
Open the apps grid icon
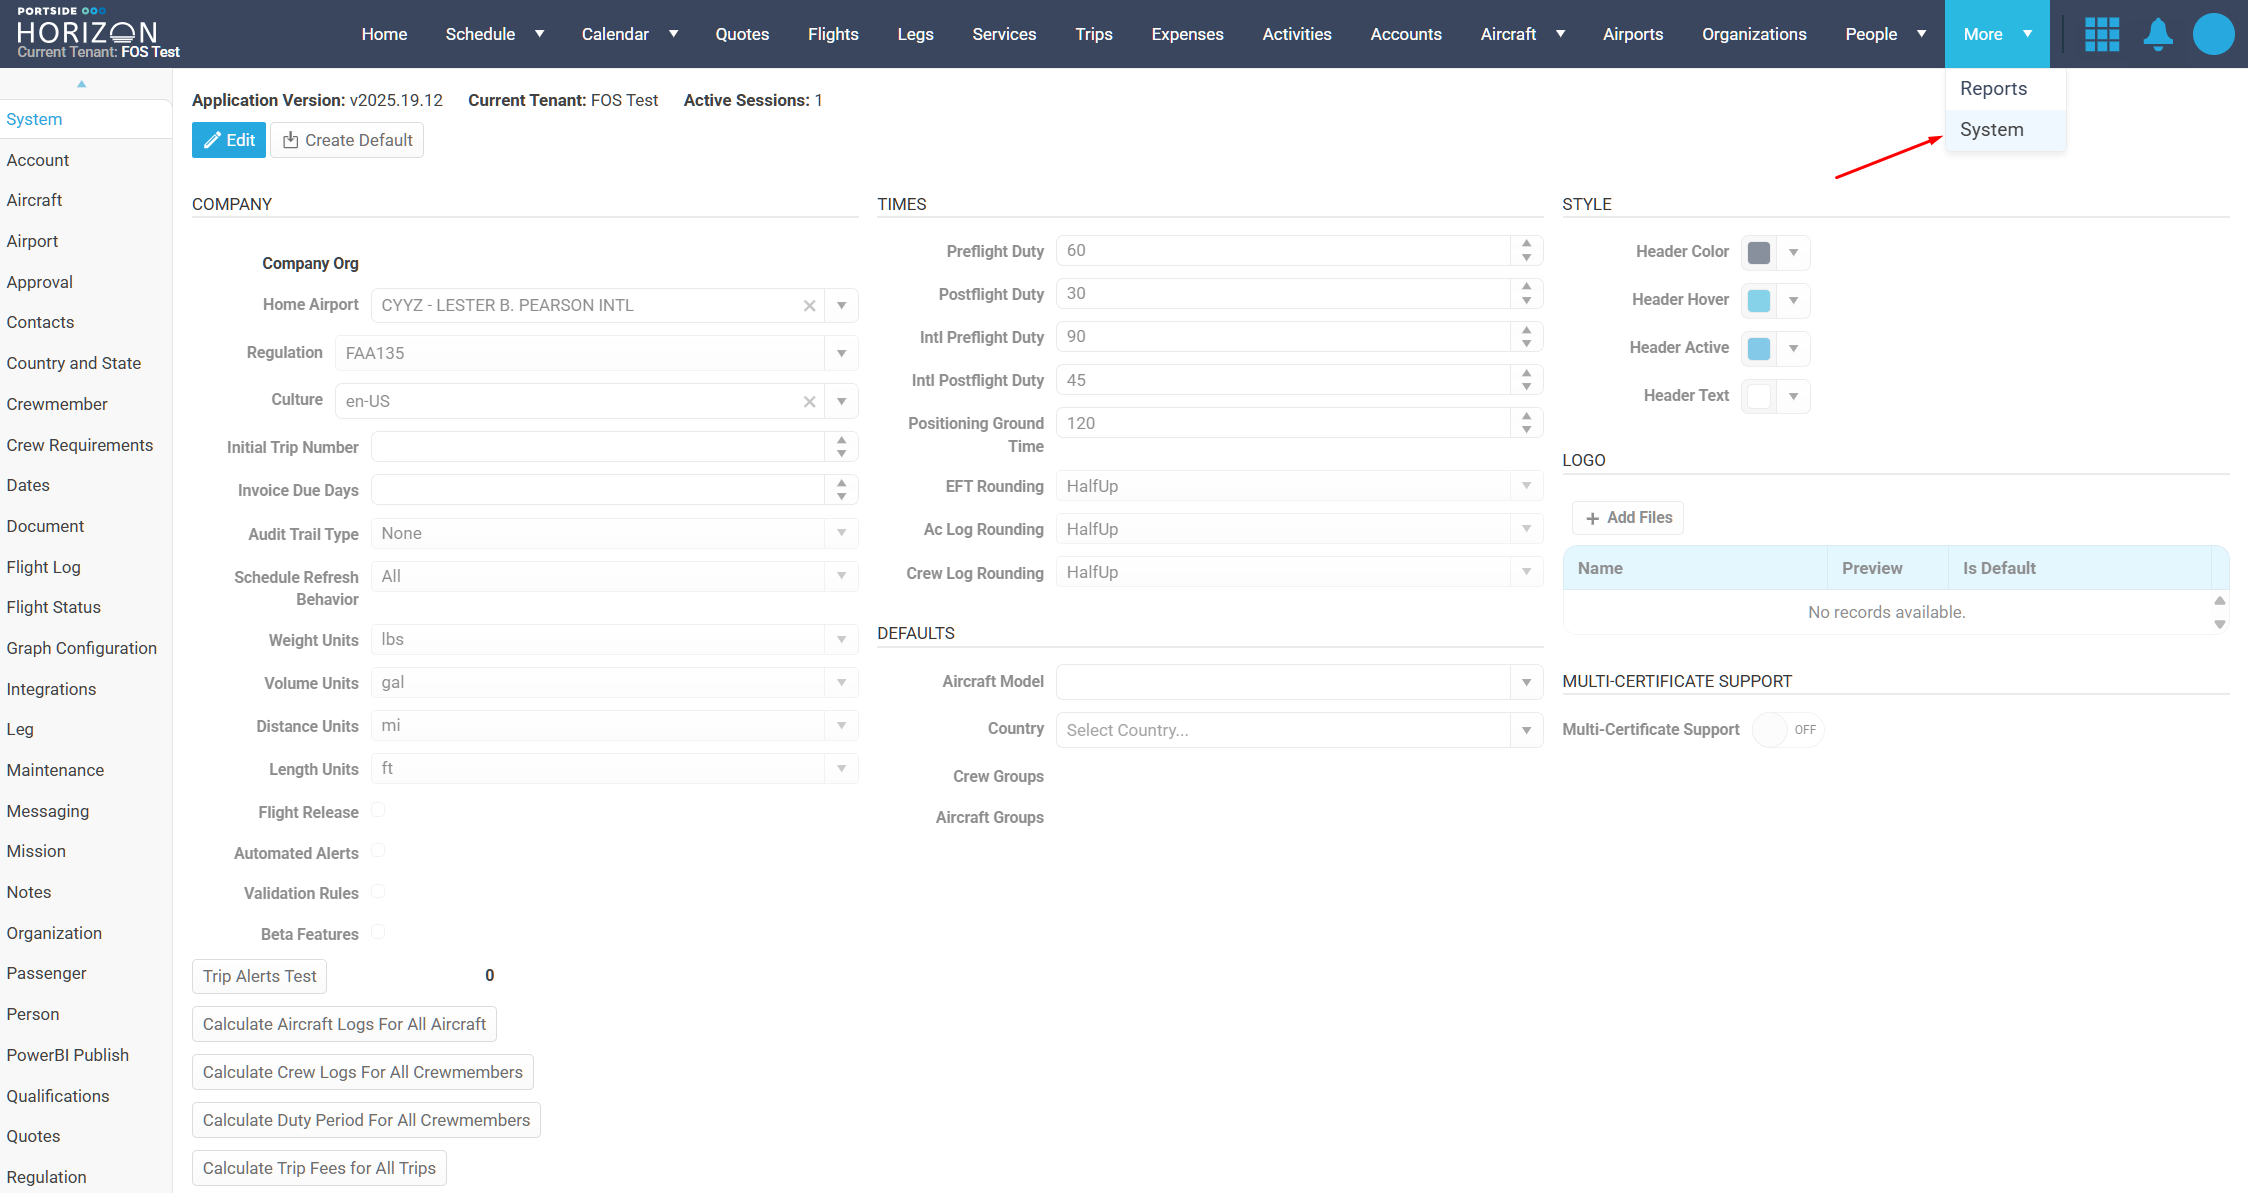[x=2101, y=34]
